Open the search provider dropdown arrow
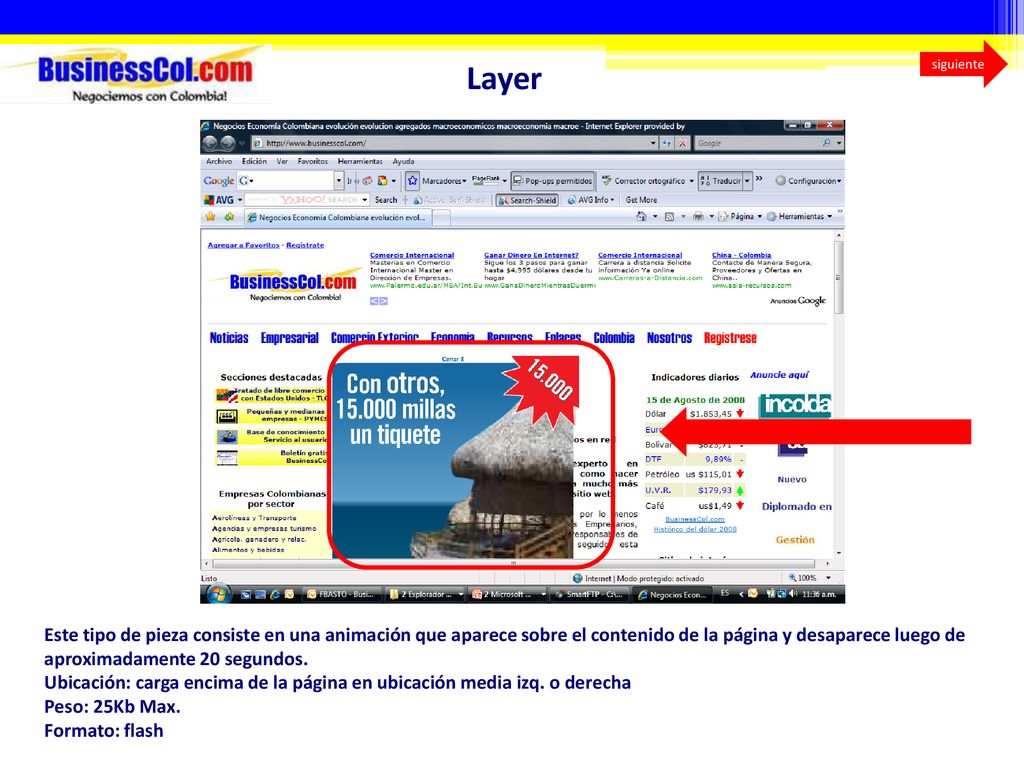 (x=839, y=142)
